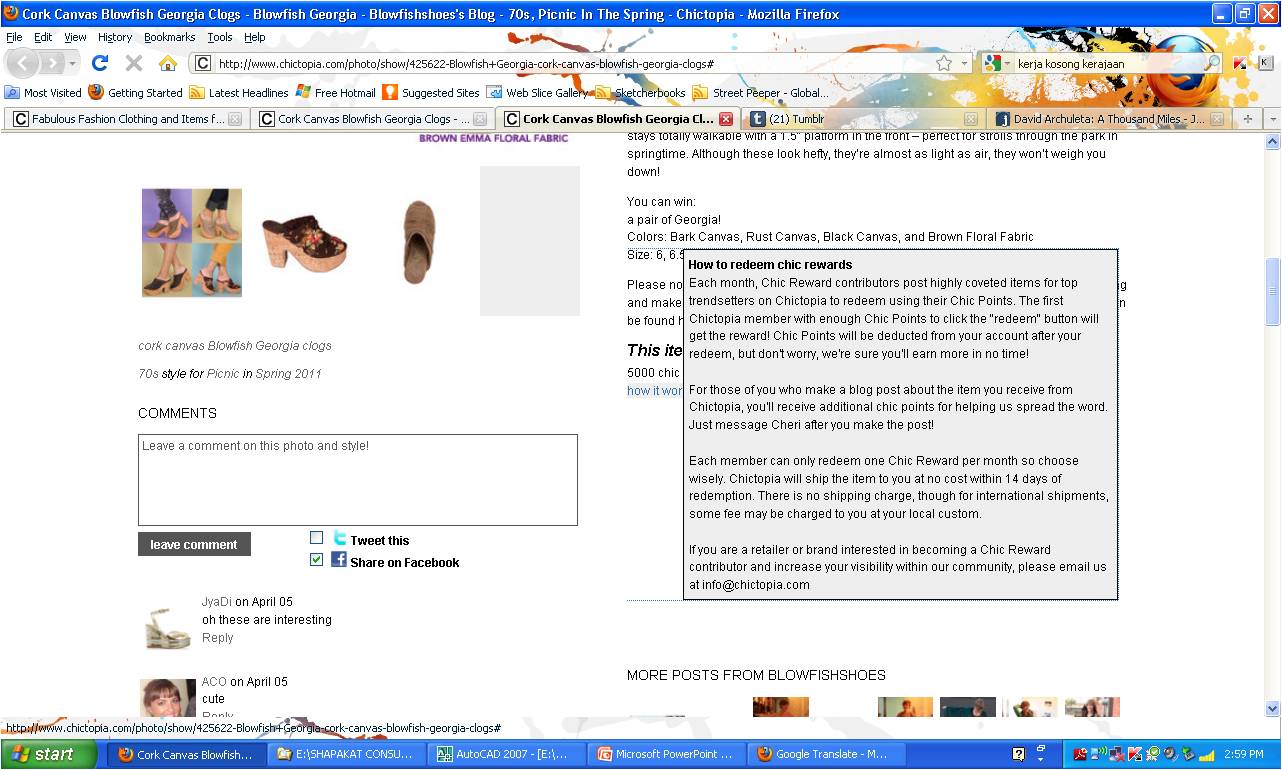Viewport: 1282px width, 770px height.
Task: Click the scrollbar down arrow
Action: 1272,709
